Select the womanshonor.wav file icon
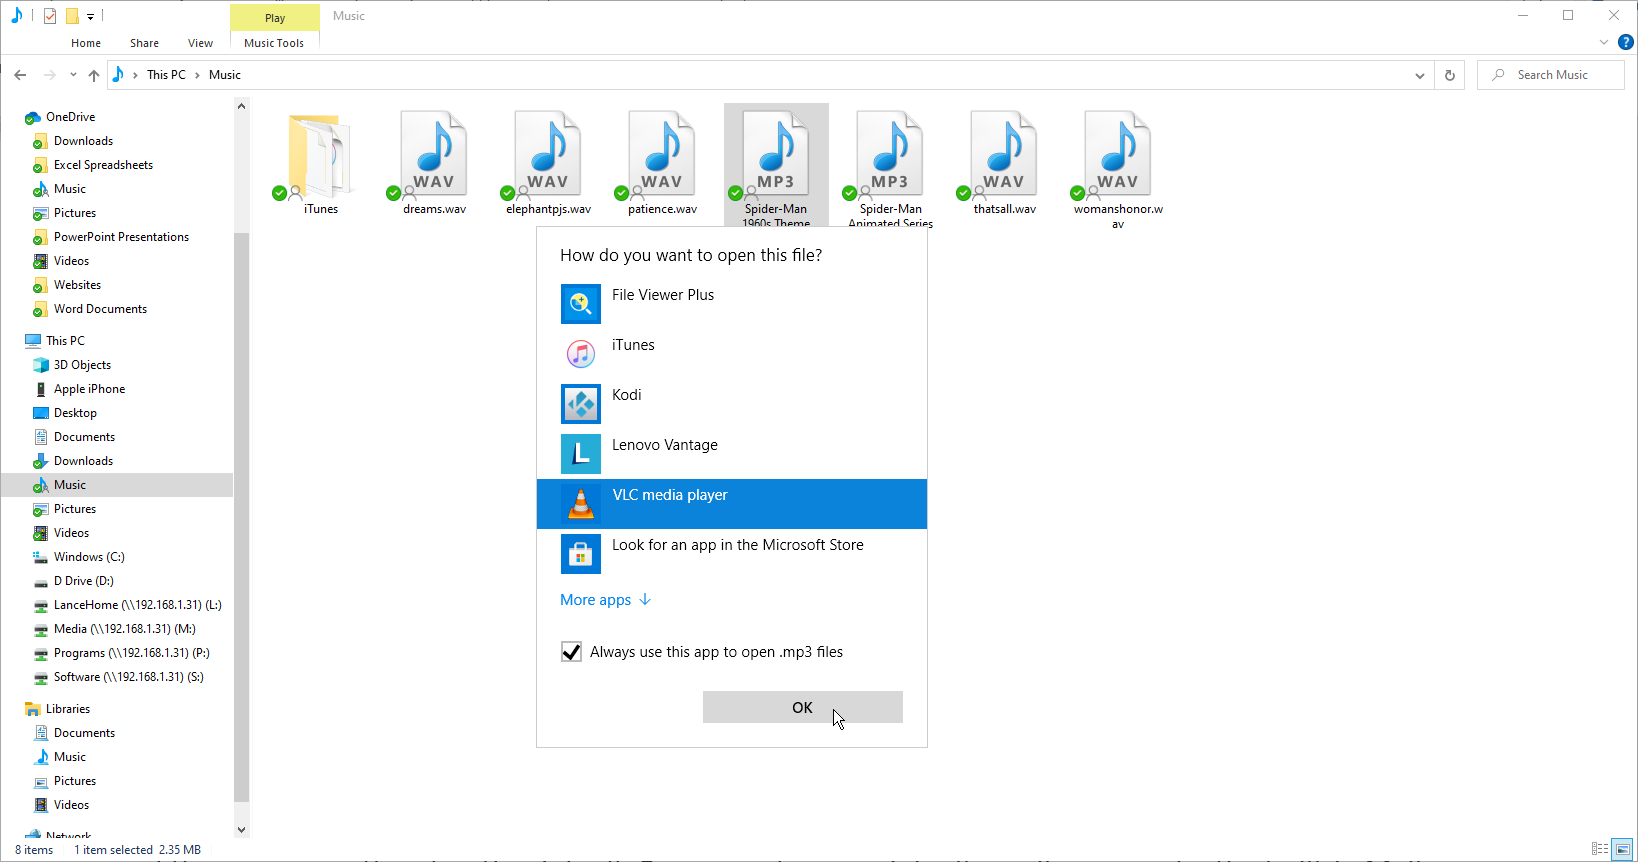 click(1118, 155)
